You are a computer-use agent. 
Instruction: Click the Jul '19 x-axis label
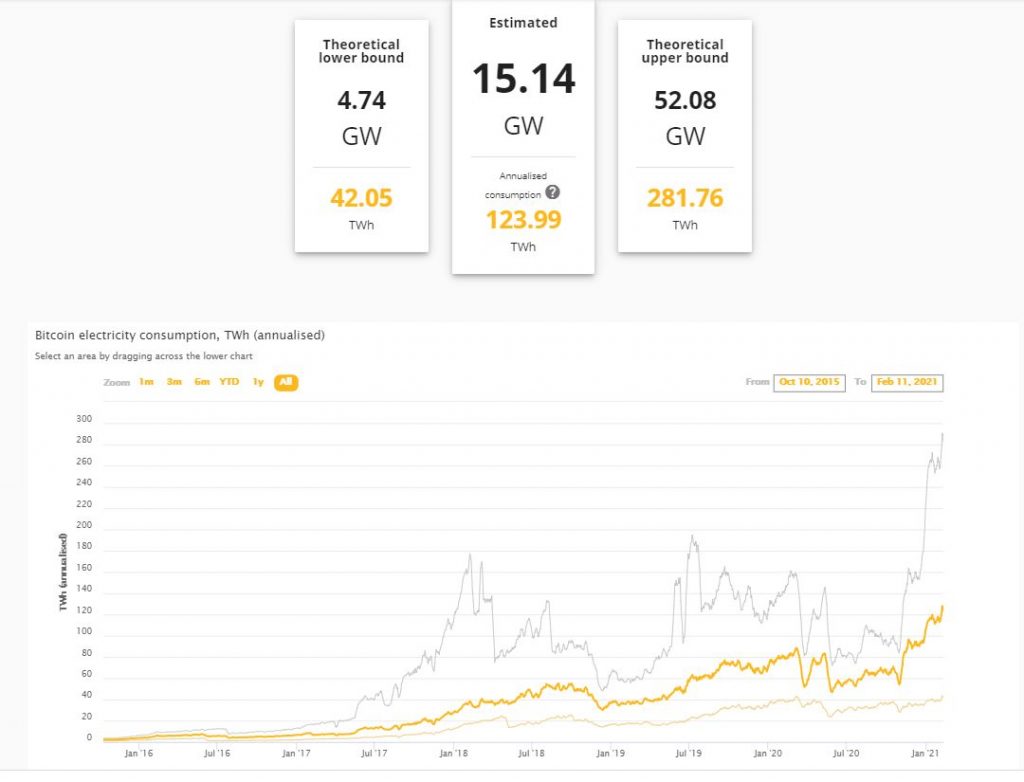point(688,753)
